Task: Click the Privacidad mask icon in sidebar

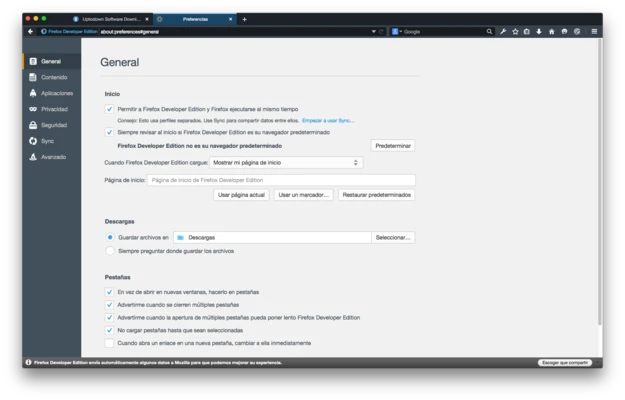Action: (x=33, y=109)
